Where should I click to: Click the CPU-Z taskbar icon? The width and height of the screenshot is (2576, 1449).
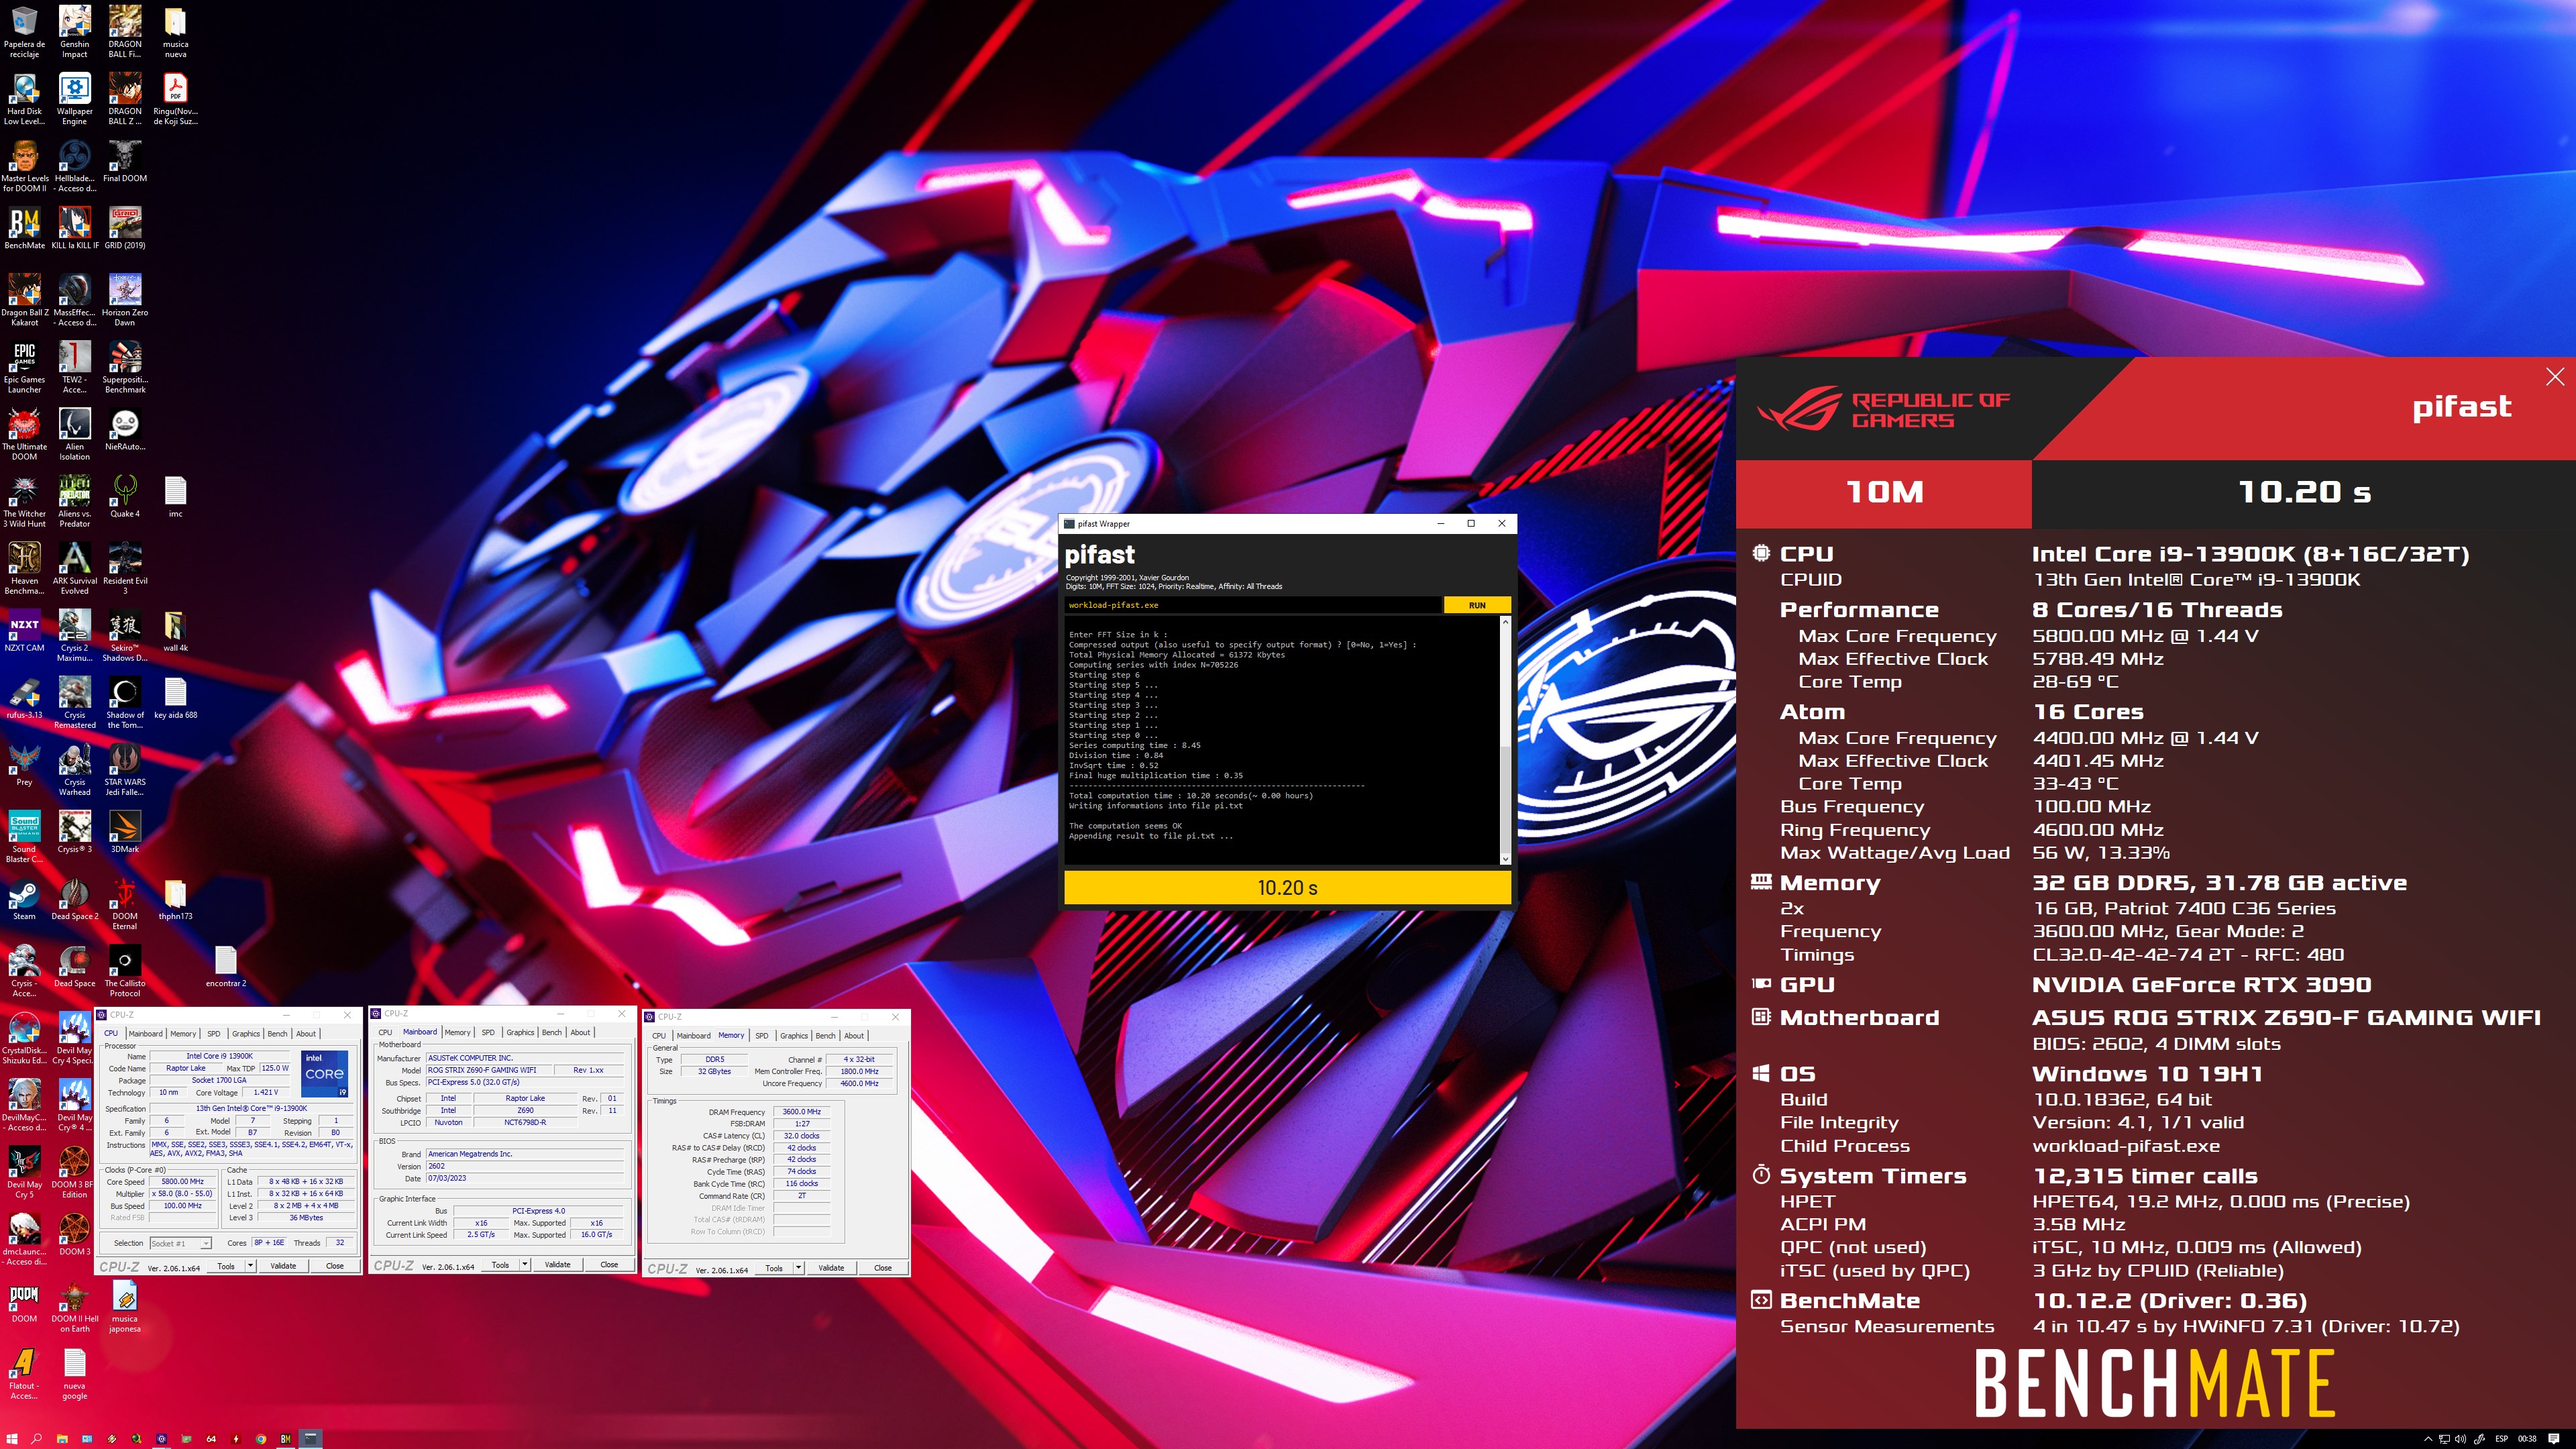[x=162, y=1438]
